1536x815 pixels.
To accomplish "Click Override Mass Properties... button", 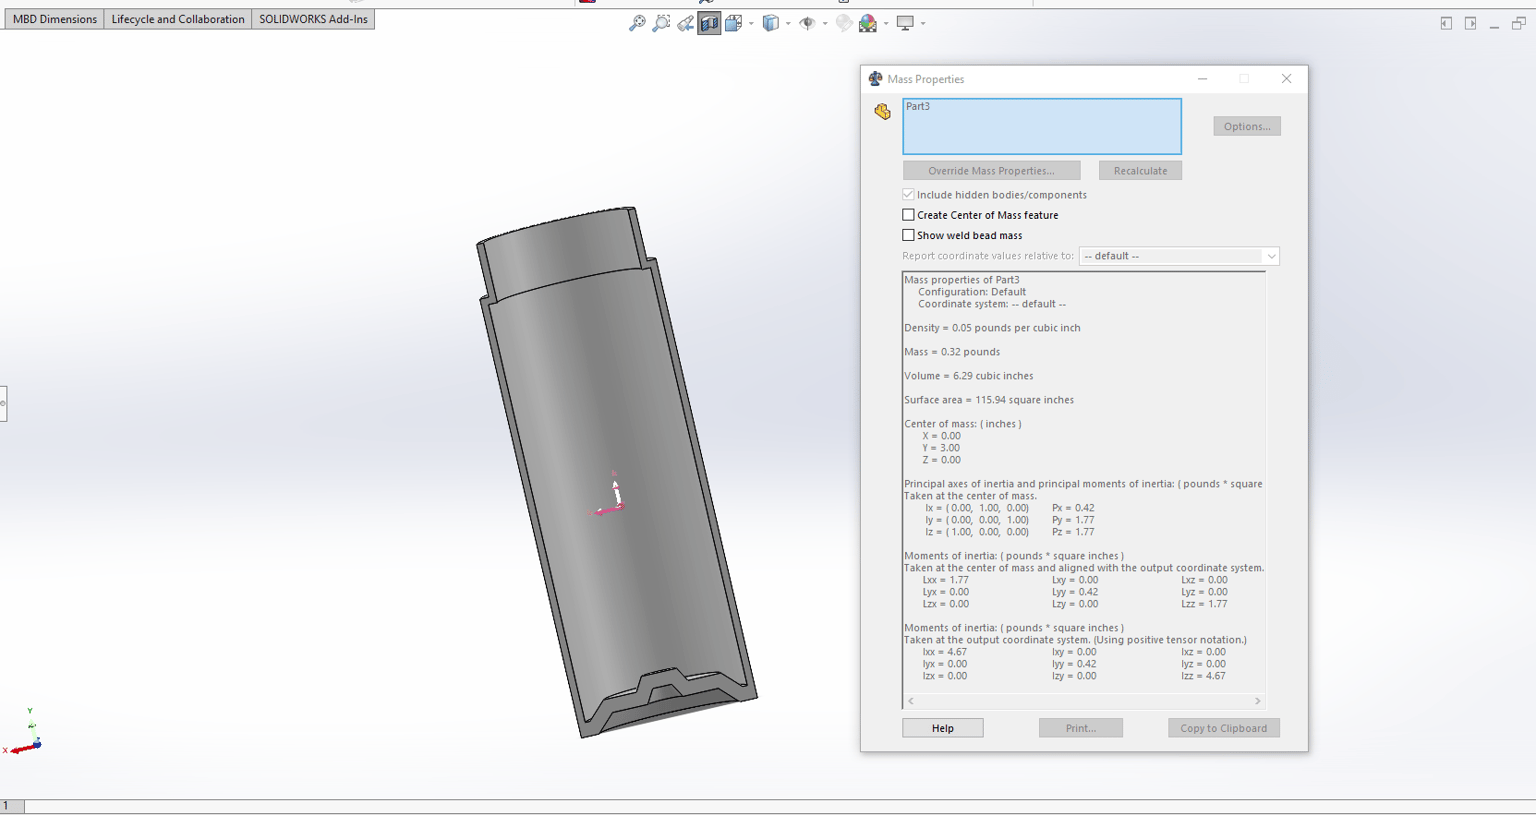I will click(991, 171).
